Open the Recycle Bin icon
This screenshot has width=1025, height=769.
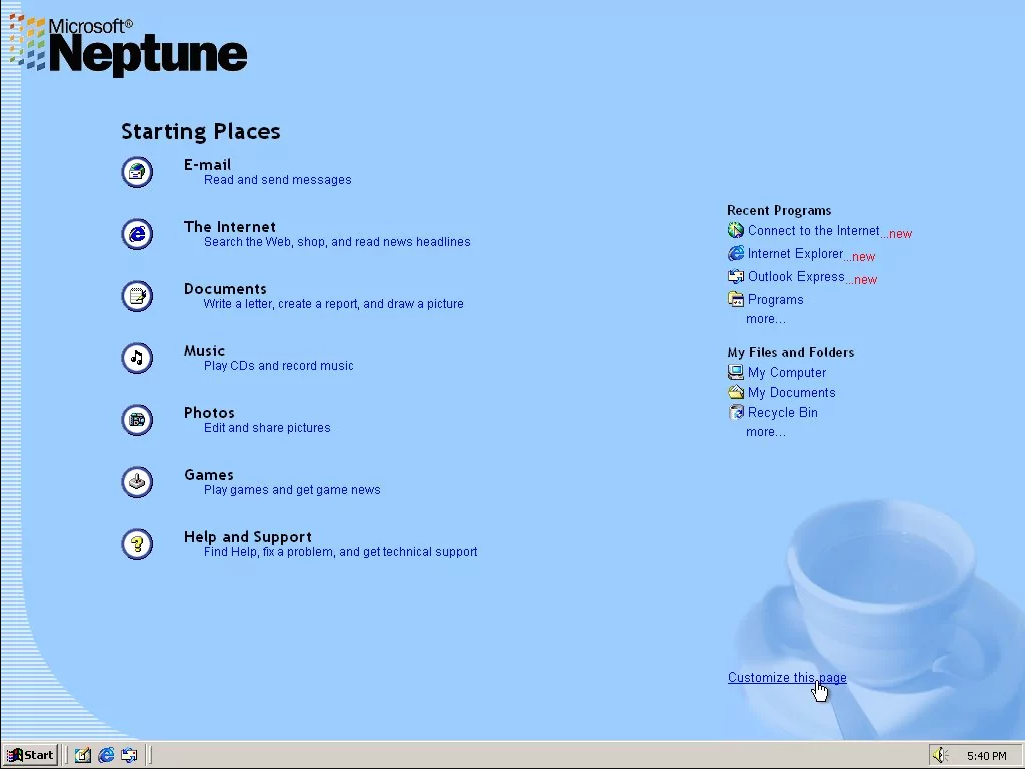736,412
